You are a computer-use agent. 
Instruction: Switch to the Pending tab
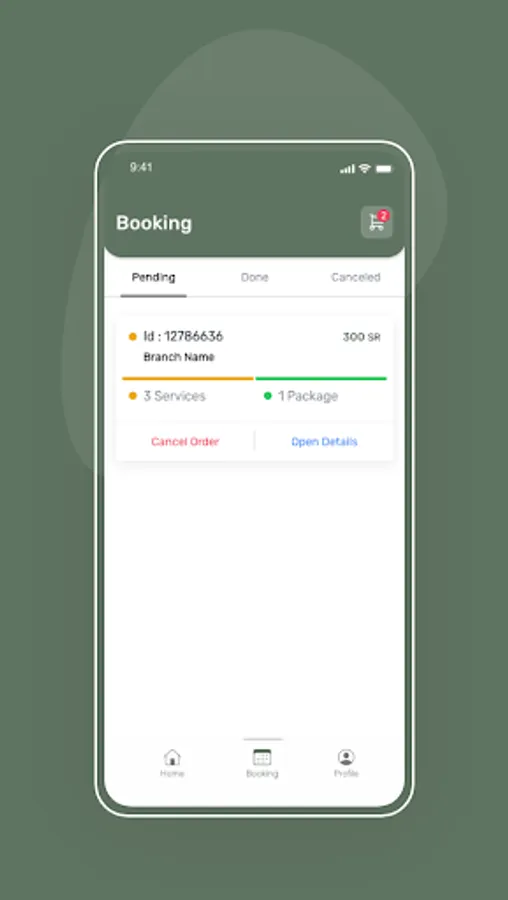pyautogui.click(x=154, y=278)
